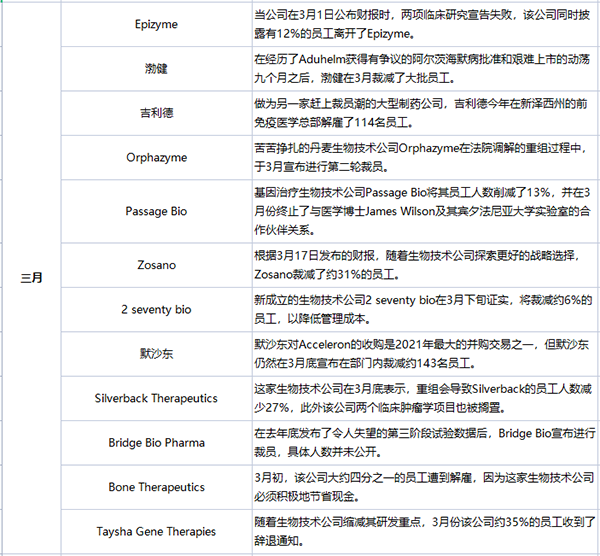The width and height of the screenshot is (600, 556).
Task: Select the description mentioning James Wilson
Action: (426, 211)
